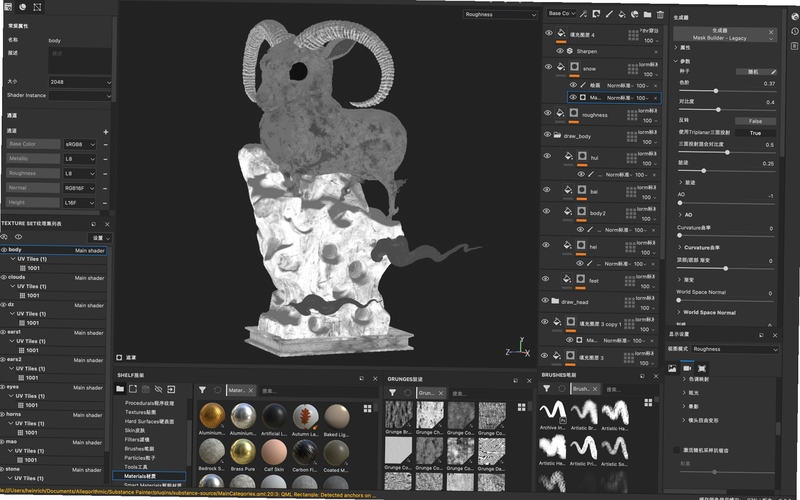Image resolution: width=800 pixels, height=500 pixels.
Task: Click the Shelf import resources icon
Action: click(x=171, y=389)
